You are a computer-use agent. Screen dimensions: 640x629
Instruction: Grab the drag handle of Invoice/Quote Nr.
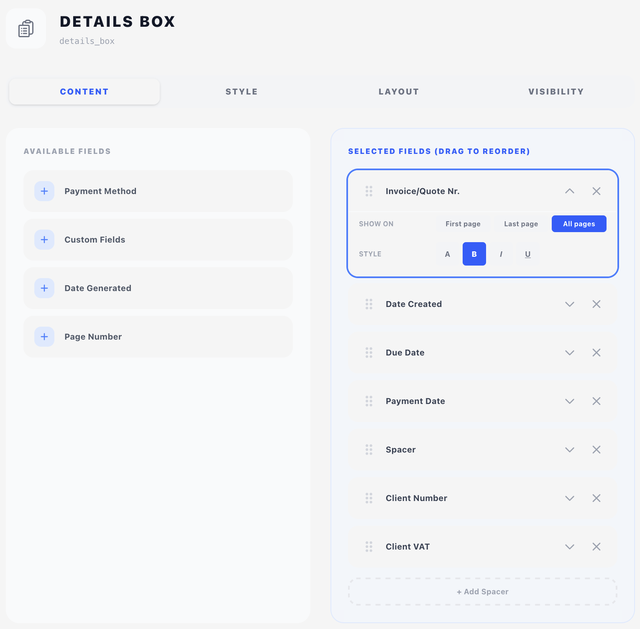click(x=369, y=191)
